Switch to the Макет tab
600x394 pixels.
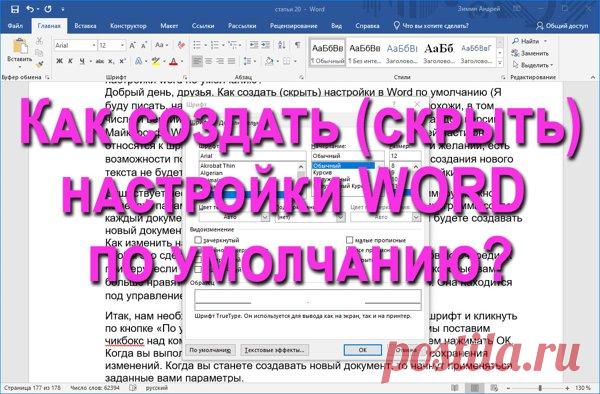[x=169, y=26]
